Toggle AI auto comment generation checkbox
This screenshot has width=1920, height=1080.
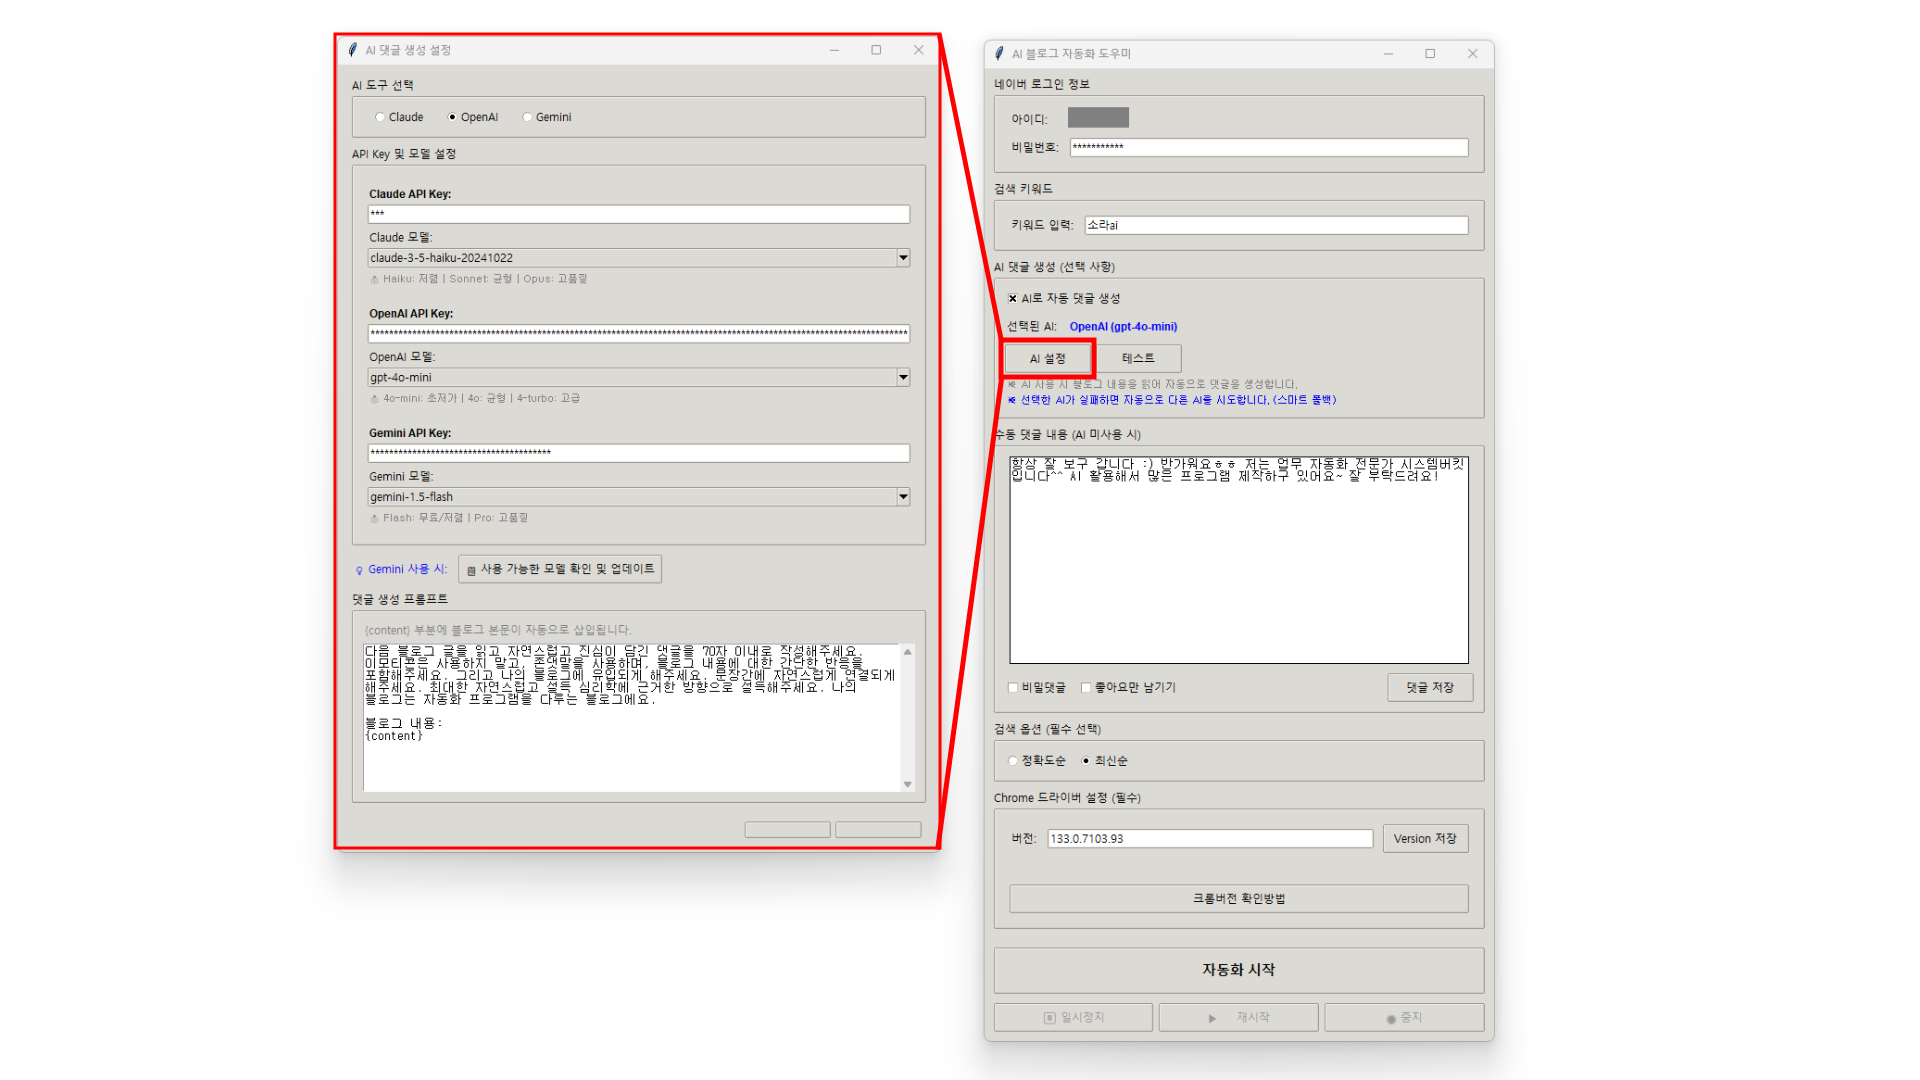pos(1012,298)
